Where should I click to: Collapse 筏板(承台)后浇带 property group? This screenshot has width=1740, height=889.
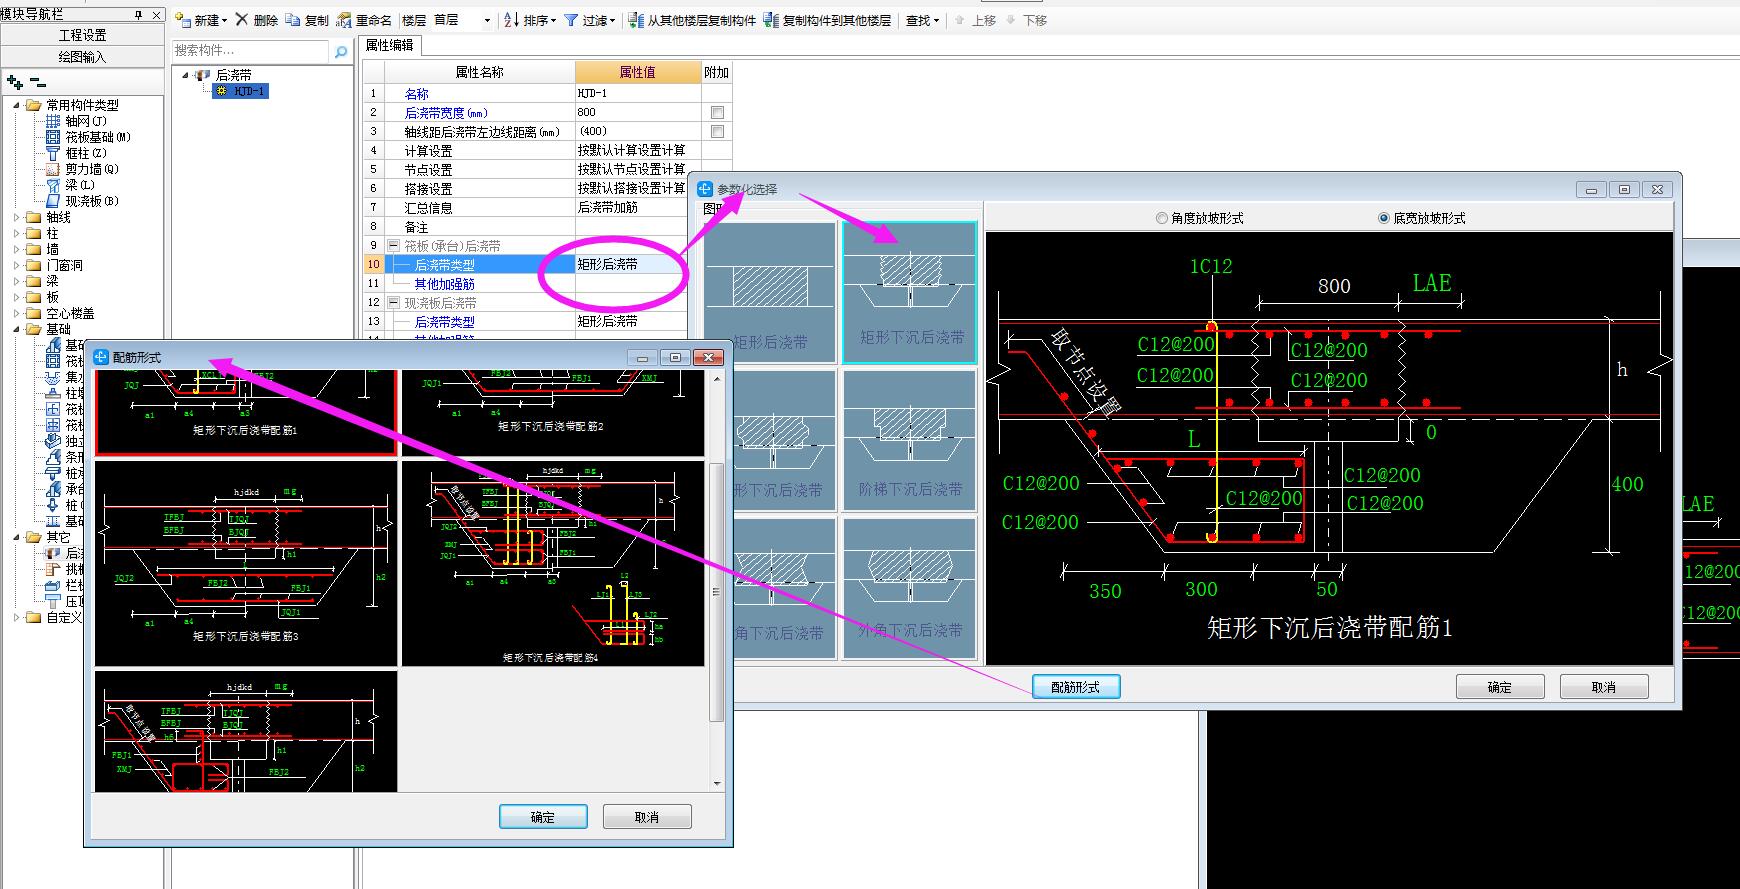coord(394,245)
